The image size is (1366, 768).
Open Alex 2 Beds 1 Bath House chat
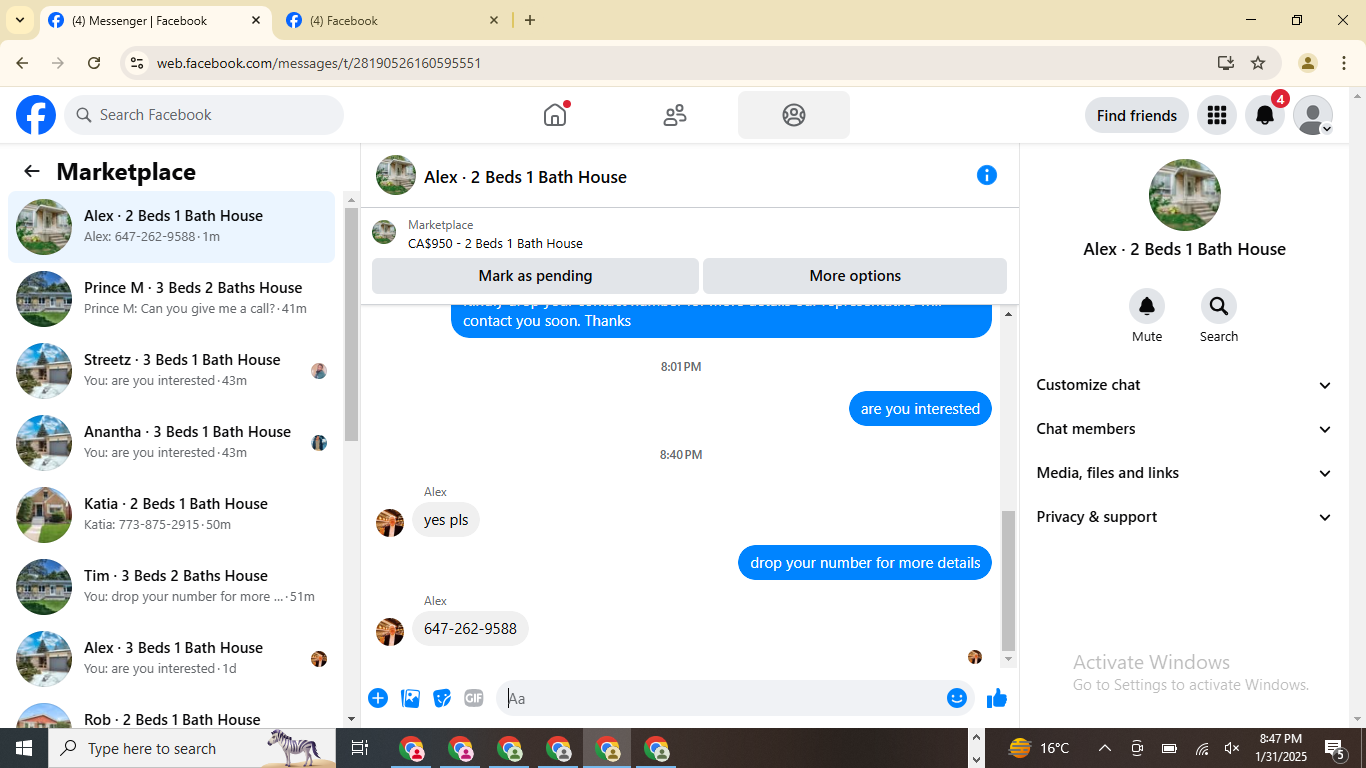[172, 227]
